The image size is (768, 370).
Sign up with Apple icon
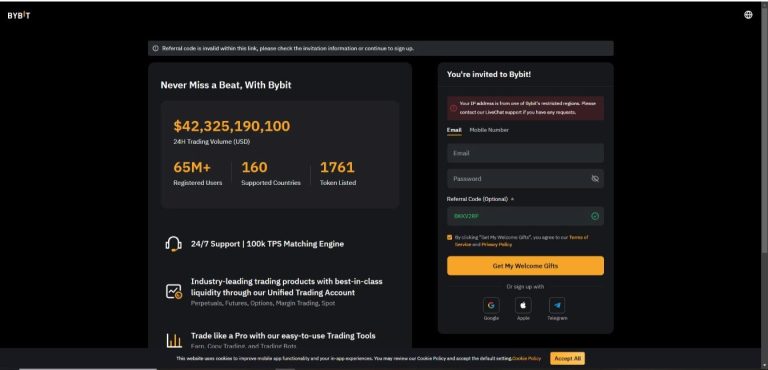(x=523, y=305)
